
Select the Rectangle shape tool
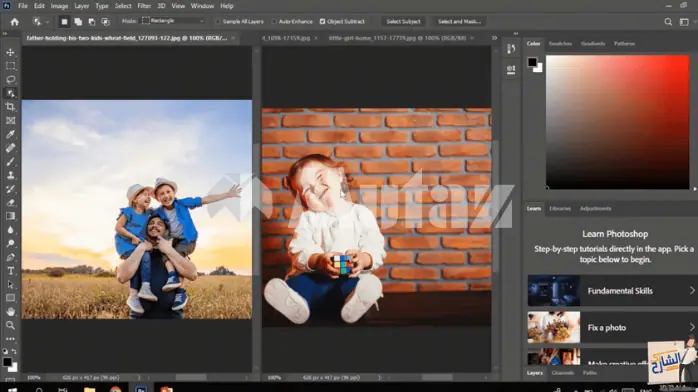(10, 298)
